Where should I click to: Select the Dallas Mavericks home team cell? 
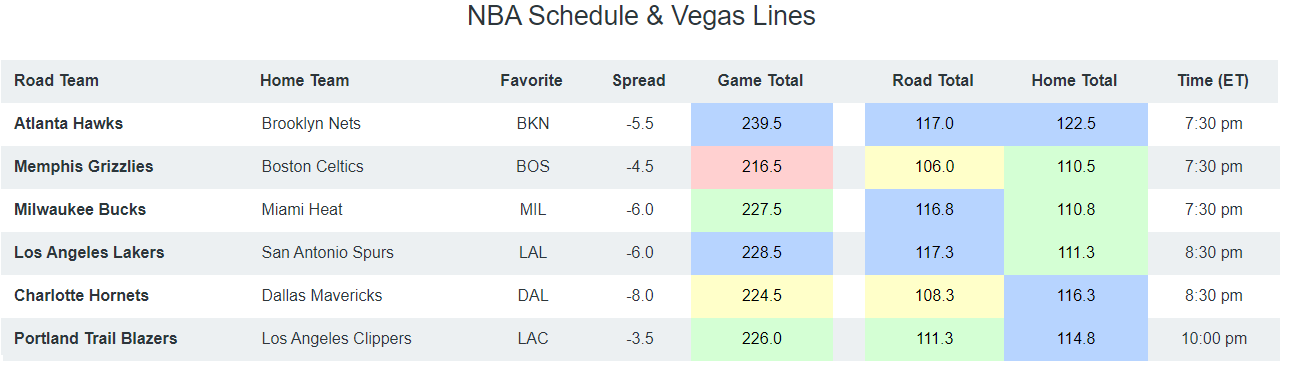[322, 296]
